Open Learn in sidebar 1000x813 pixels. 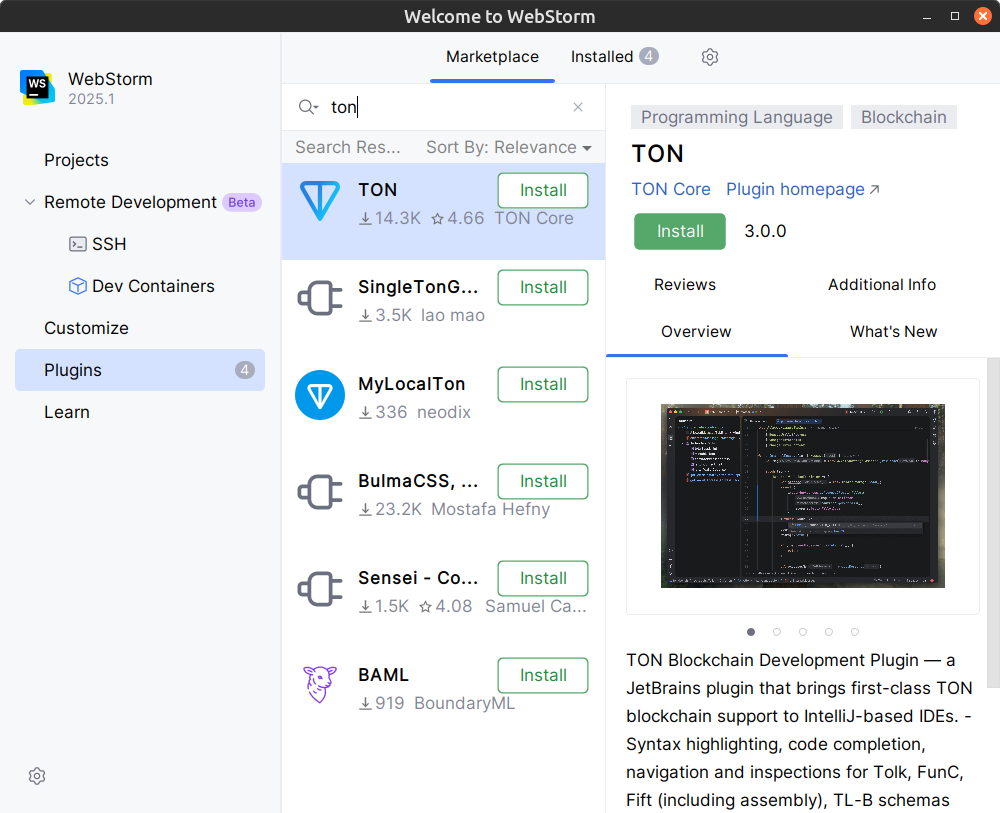[x=67, y=413]
